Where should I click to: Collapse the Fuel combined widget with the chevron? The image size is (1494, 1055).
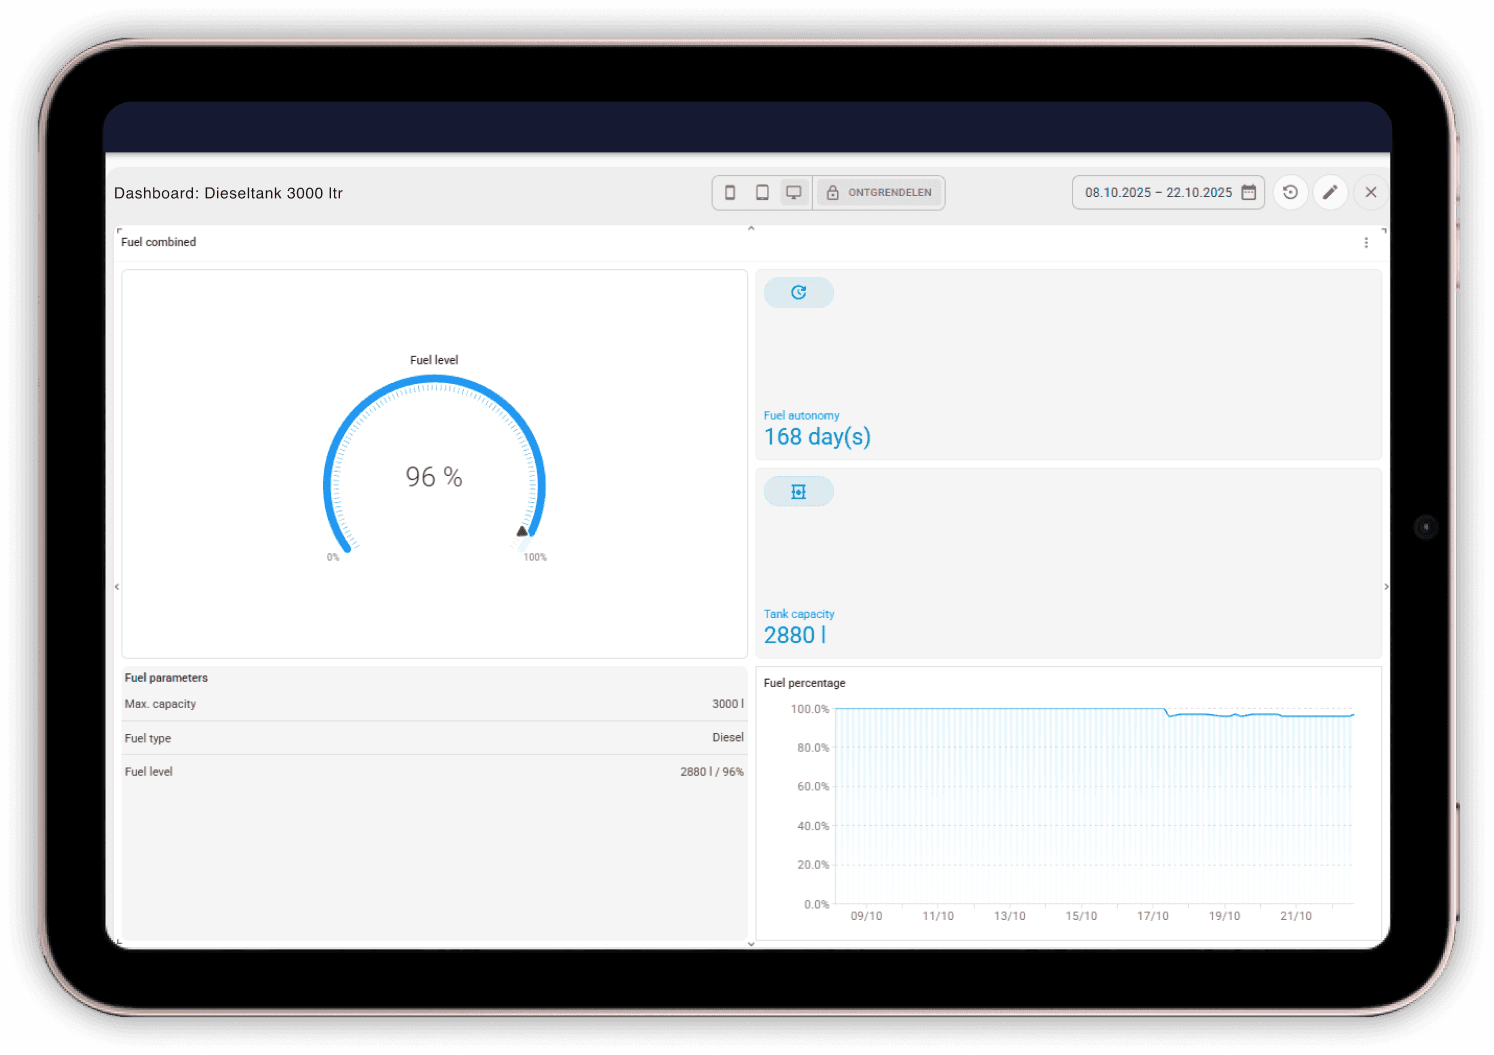click(x=751, y=228)
